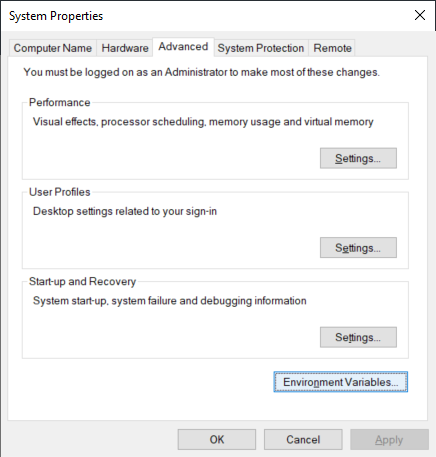This screenshot has width=436, height=457.
Task: Open User Profiles Settings button
Action: (358, 248)
